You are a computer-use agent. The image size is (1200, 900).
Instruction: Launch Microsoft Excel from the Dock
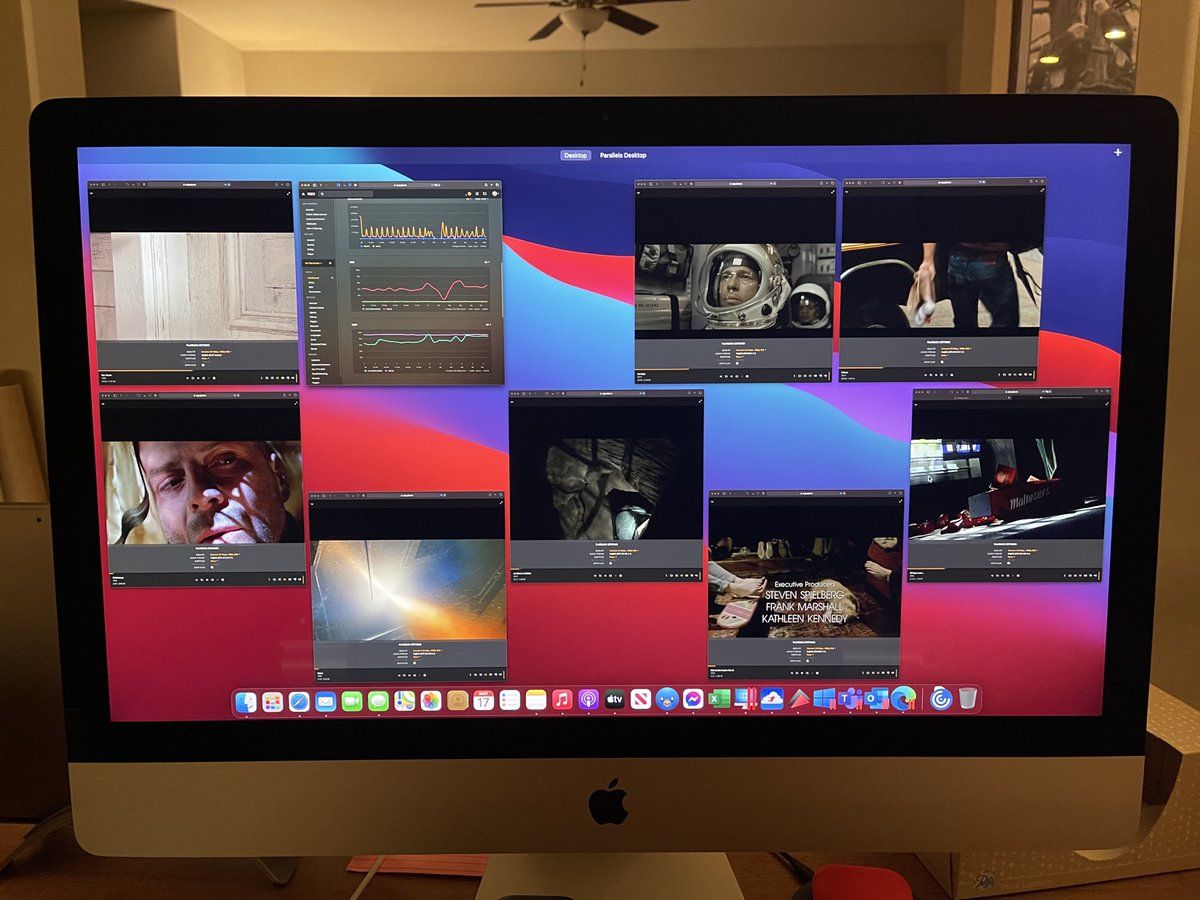(719, 700)
